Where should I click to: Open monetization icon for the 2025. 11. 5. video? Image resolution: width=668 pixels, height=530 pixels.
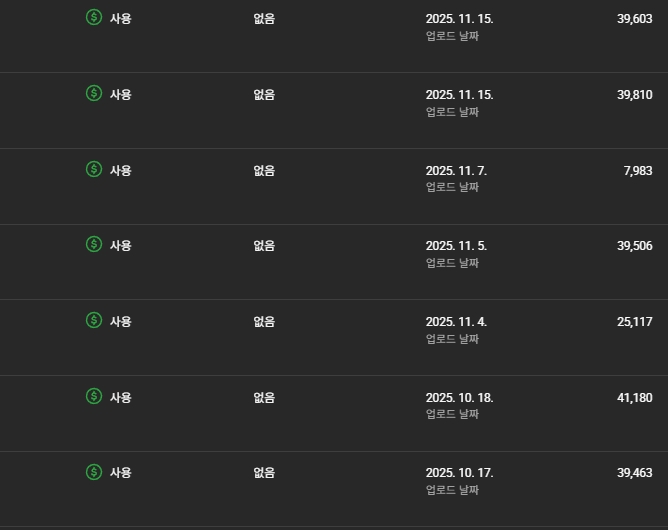[x=94, y=245]
